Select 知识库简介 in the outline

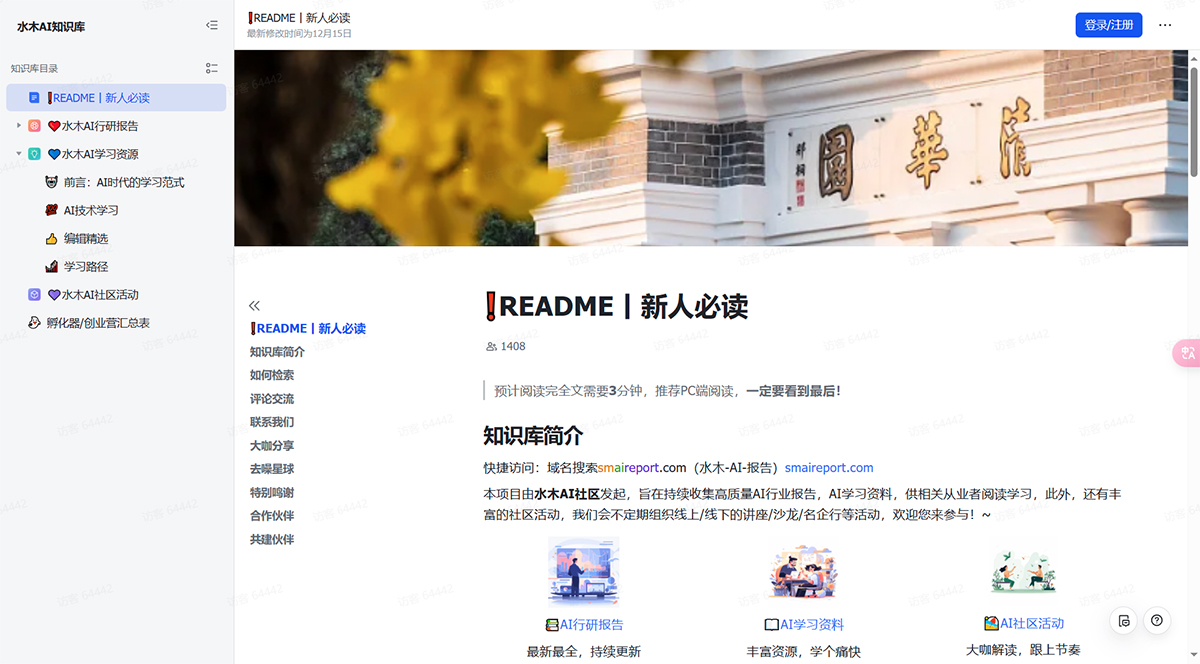tap(277, 351)
